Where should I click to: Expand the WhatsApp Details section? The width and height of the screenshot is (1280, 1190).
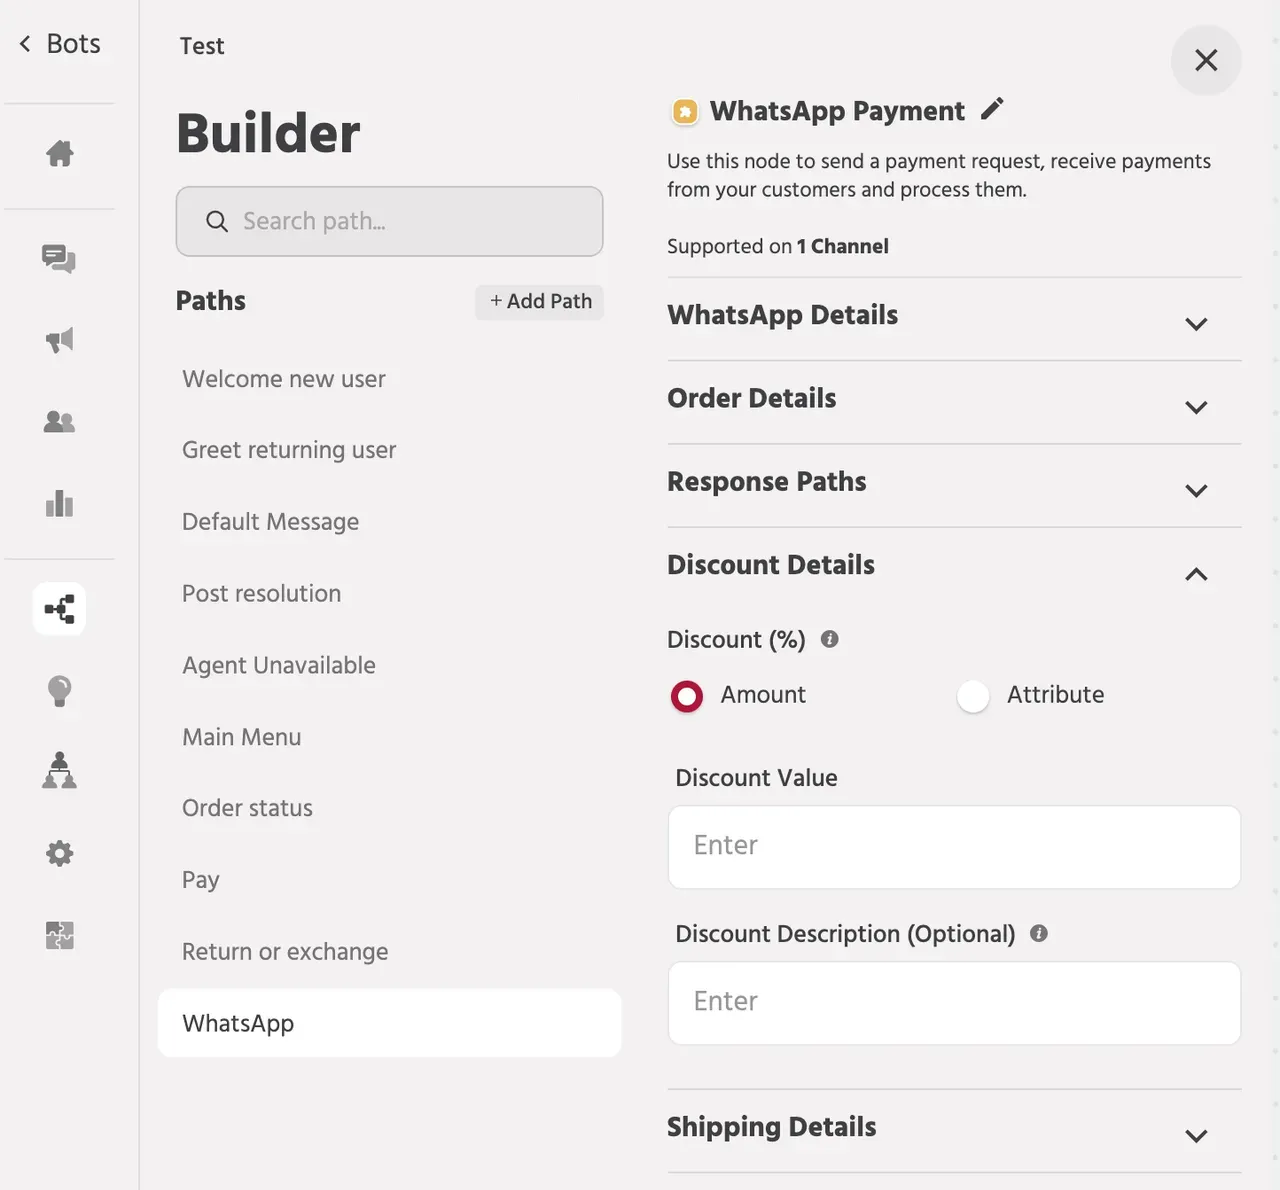click(x=954, y=318)
